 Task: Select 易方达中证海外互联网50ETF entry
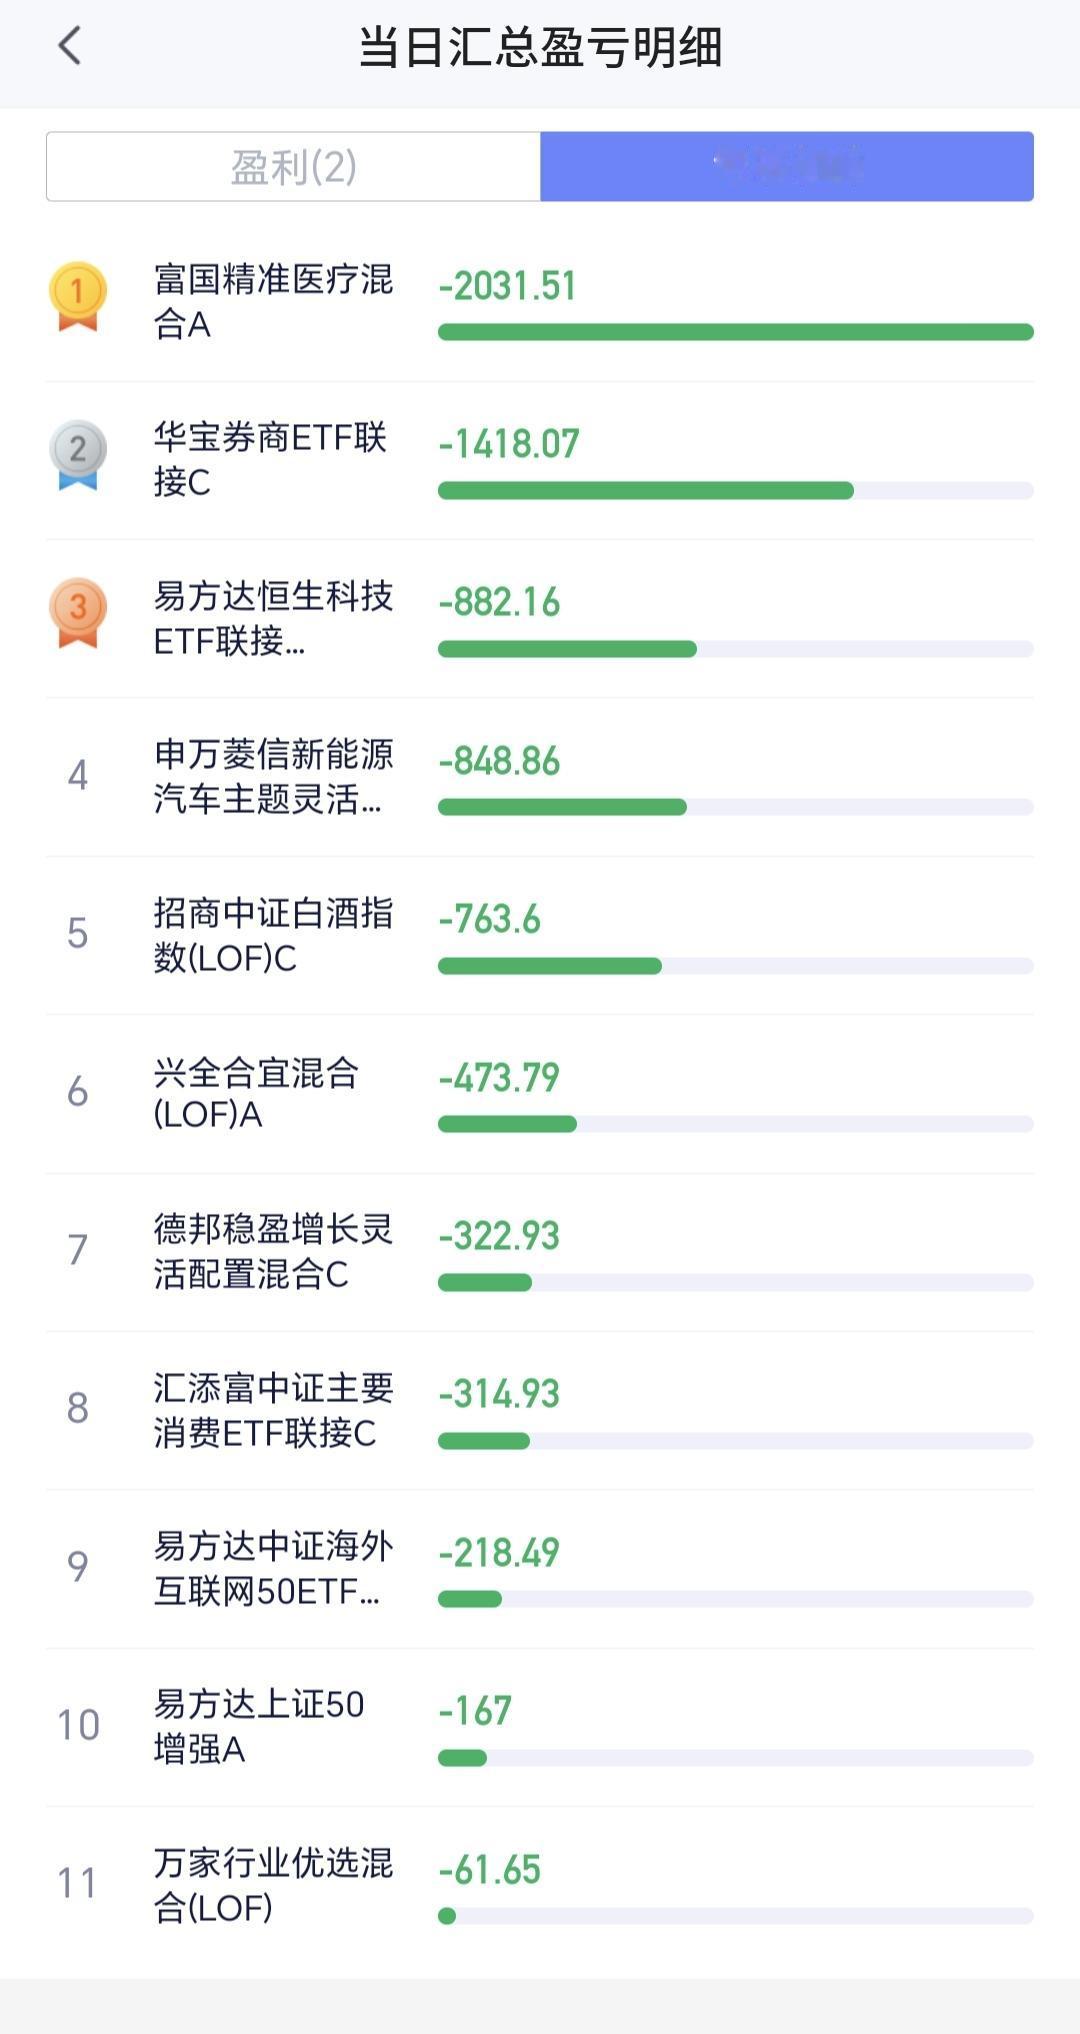[x=540, y=1569]
